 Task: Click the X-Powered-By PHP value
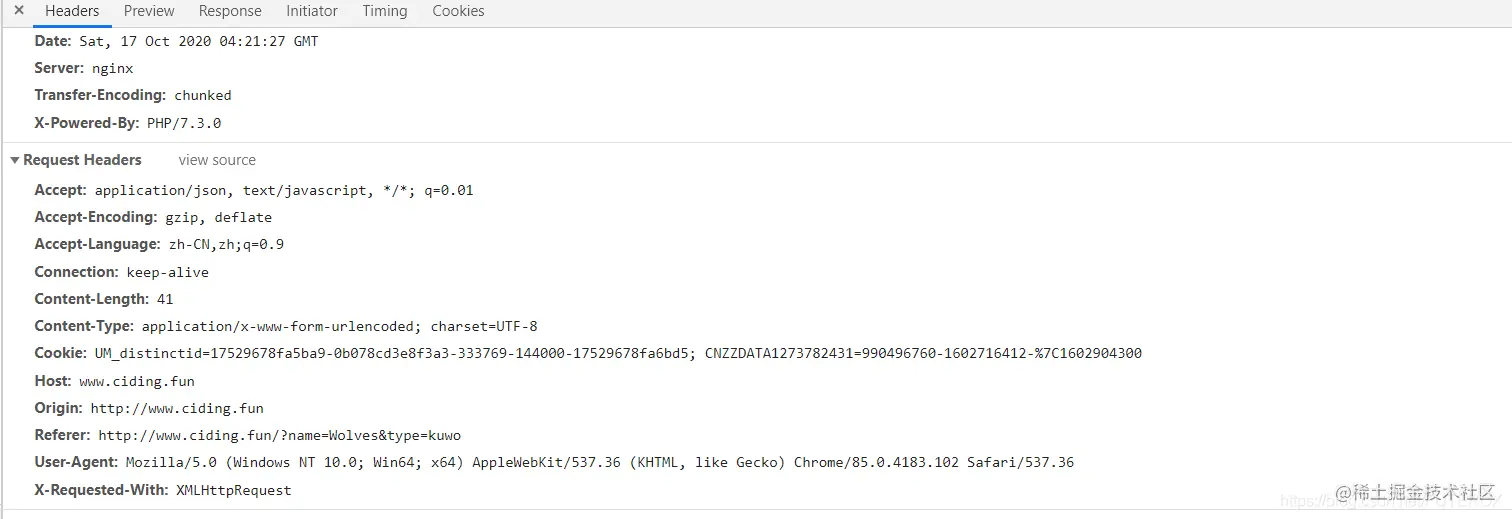[x=184, y=123]
